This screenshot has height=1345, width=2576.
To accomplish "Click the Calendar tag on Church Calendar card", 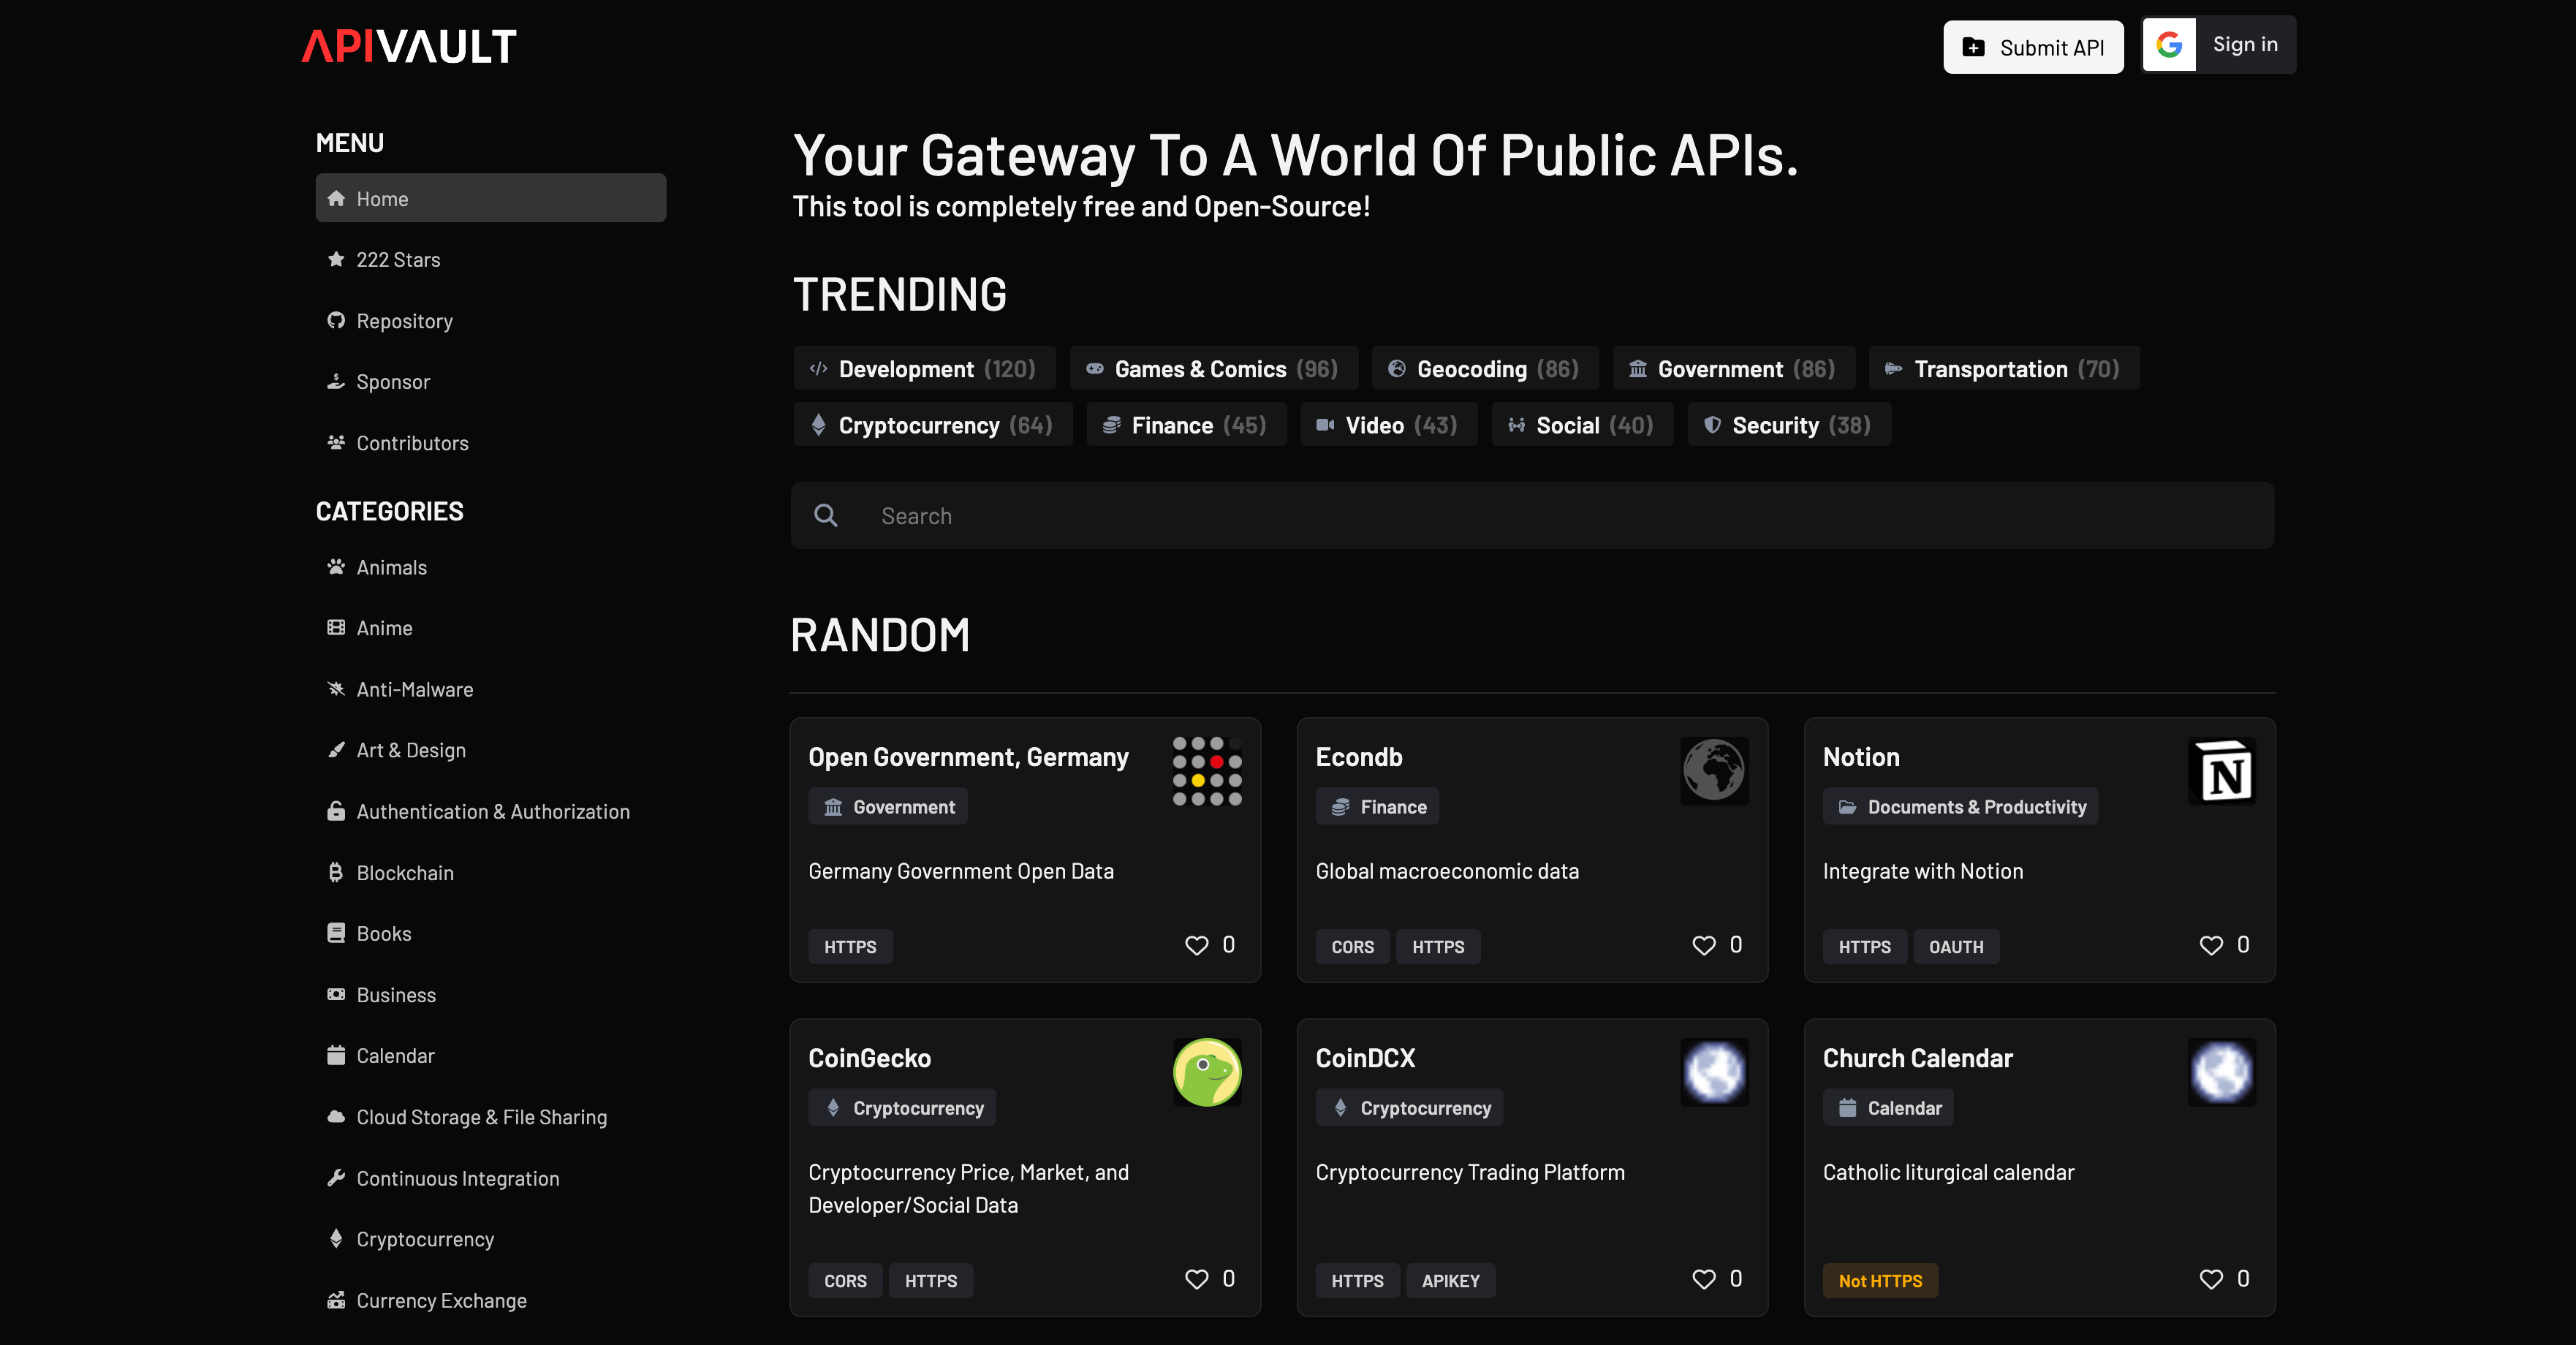I will pyautogui.click(x=1888, y=1107).
